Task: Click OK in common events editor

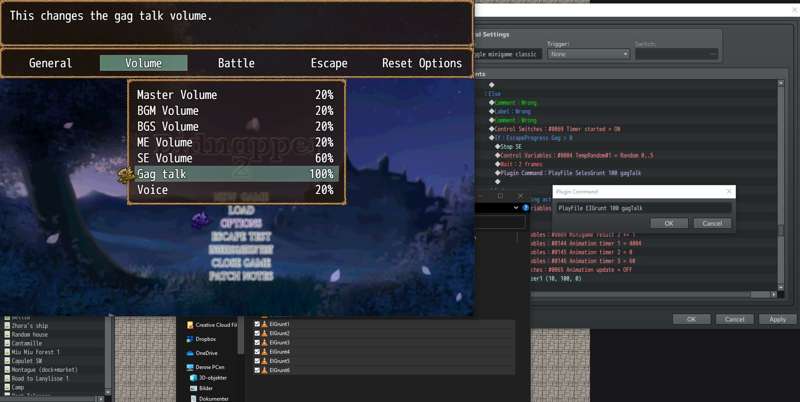Action: pyautogui.click(x=691, y=319)
